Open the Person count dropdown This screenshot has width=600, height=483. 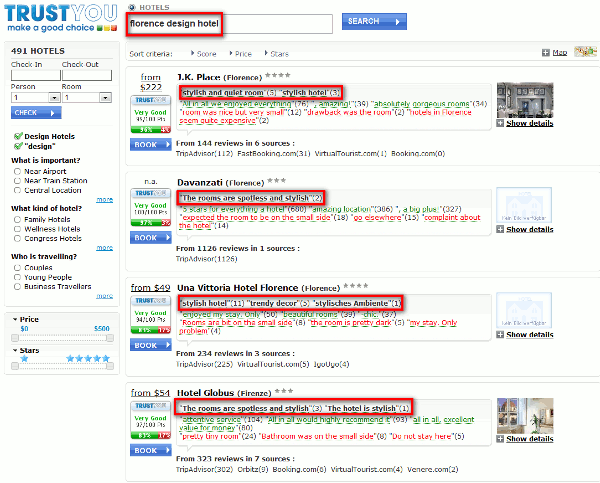[55, 98]
